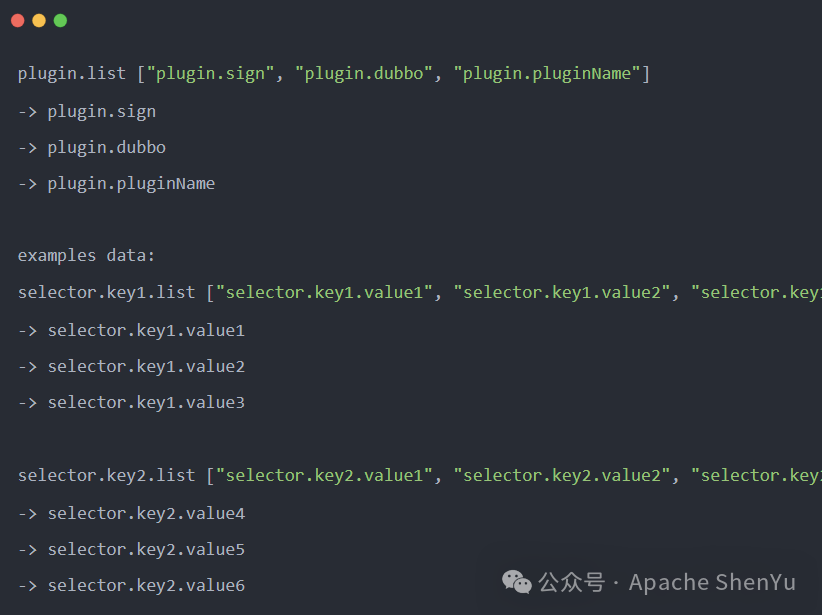Click the 公众号 watermark label
Screen dimensions: 822x615
(x=571, y=582)
